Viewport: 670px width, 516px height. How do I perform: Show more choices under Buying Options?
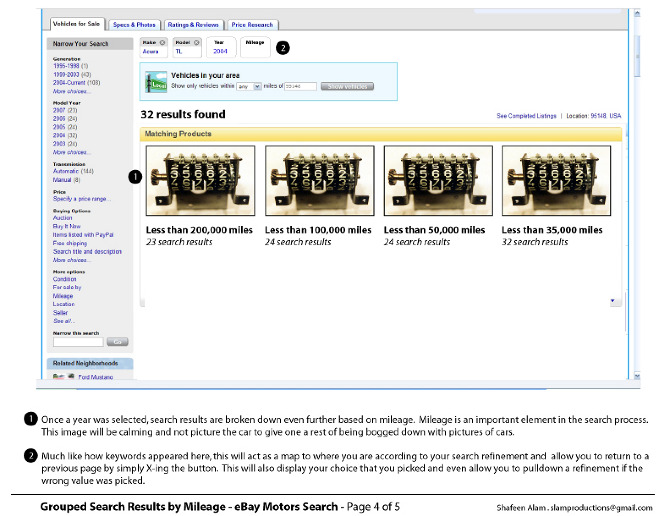72,260
